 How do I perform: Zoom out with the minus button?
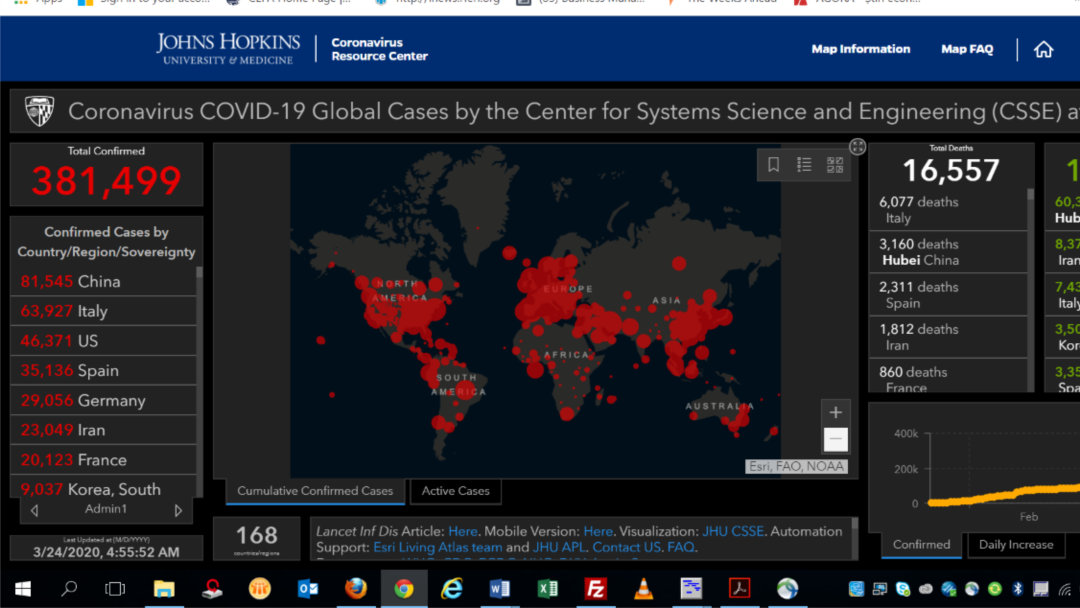click(x=835, y=439)
